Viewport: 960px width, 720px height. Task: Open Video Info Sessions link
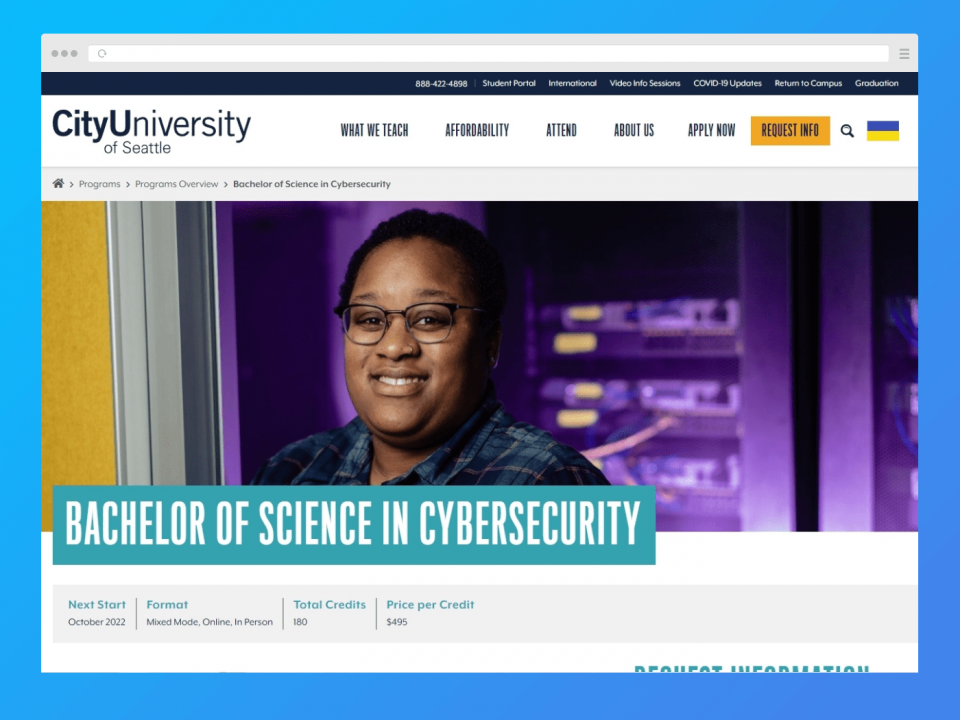tap(645, 83)
